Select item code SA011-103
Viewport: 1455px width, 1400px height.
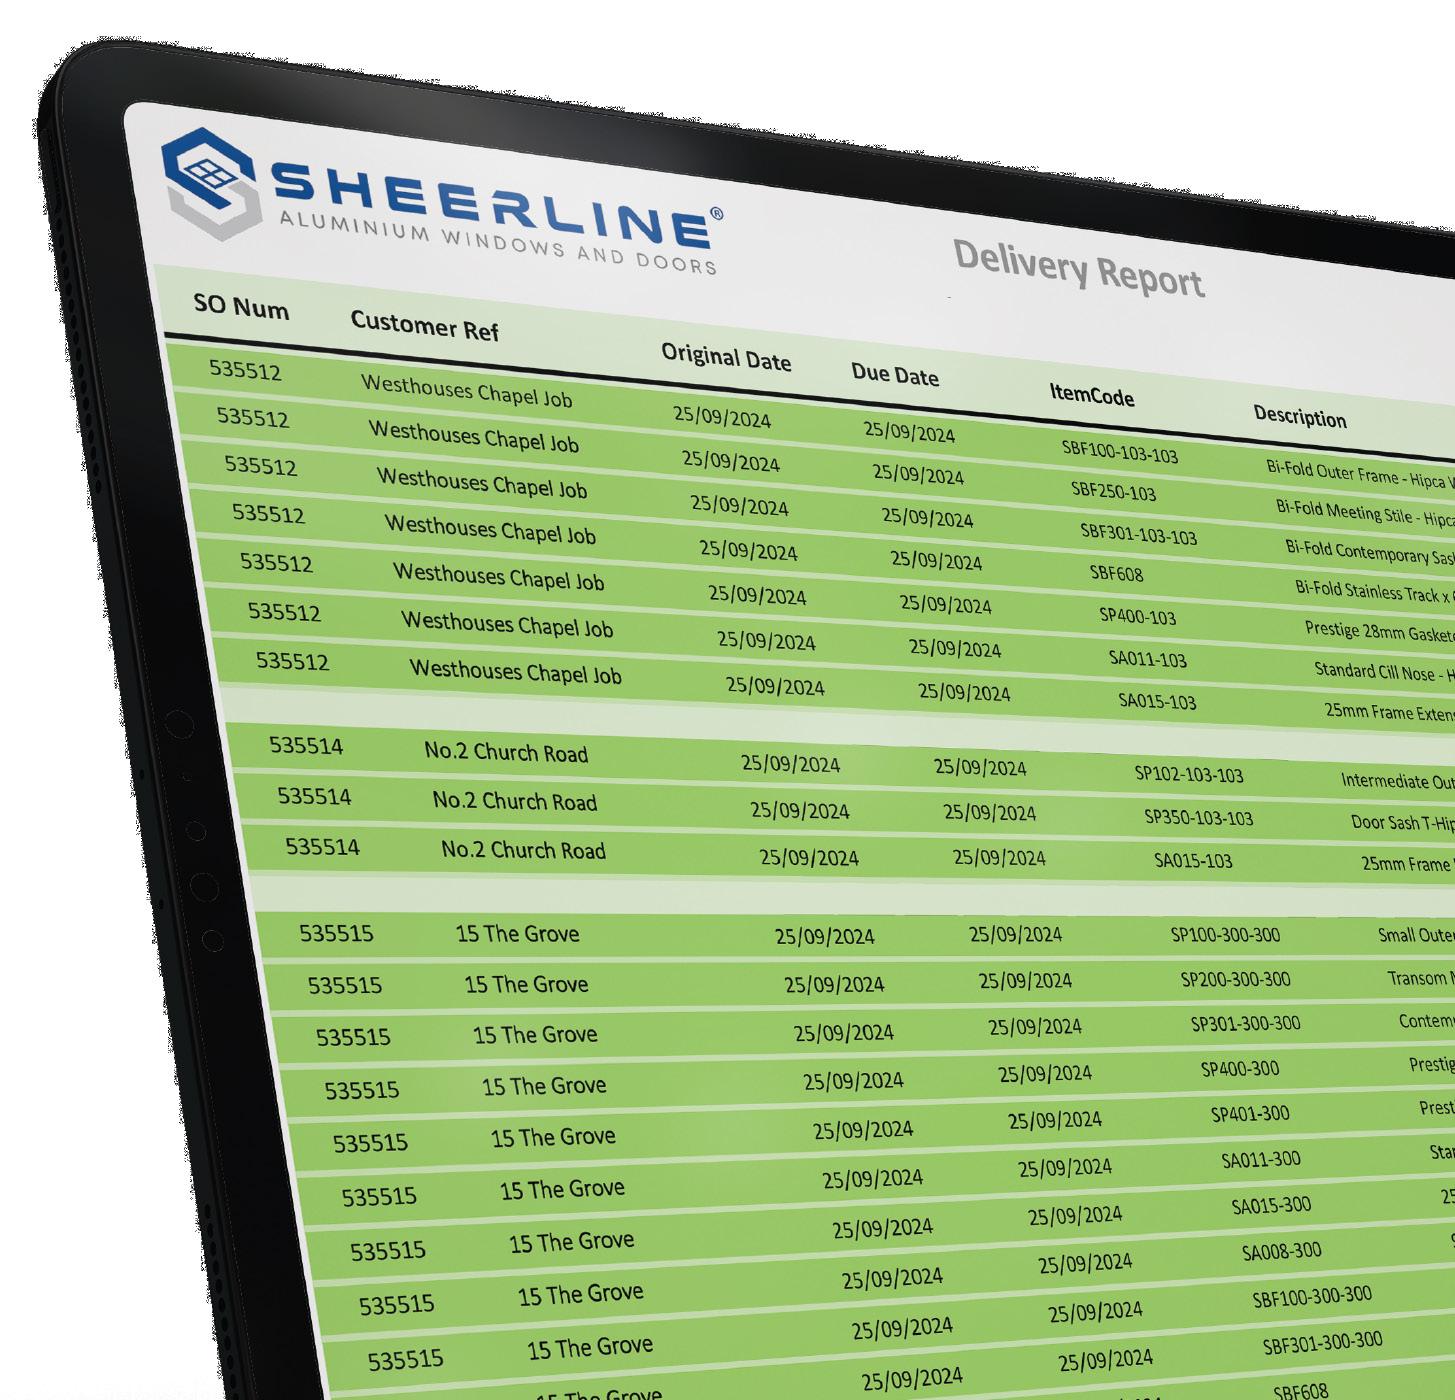coord(1148,658)
